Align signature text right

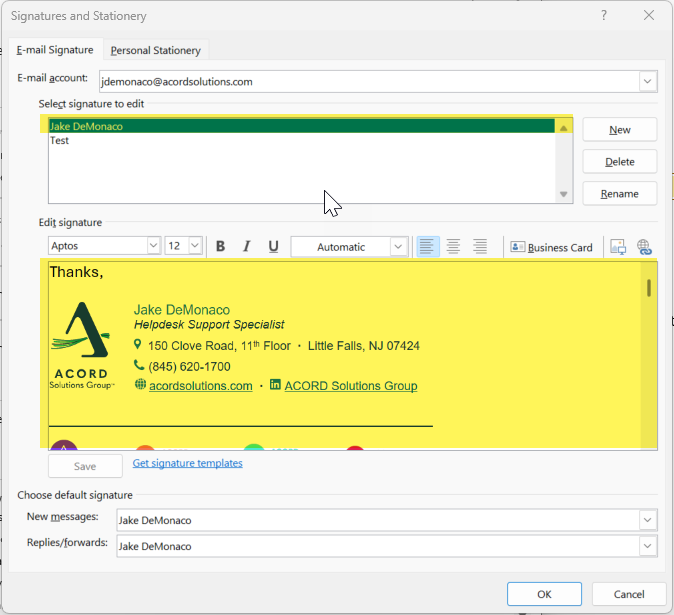(480, 247)
